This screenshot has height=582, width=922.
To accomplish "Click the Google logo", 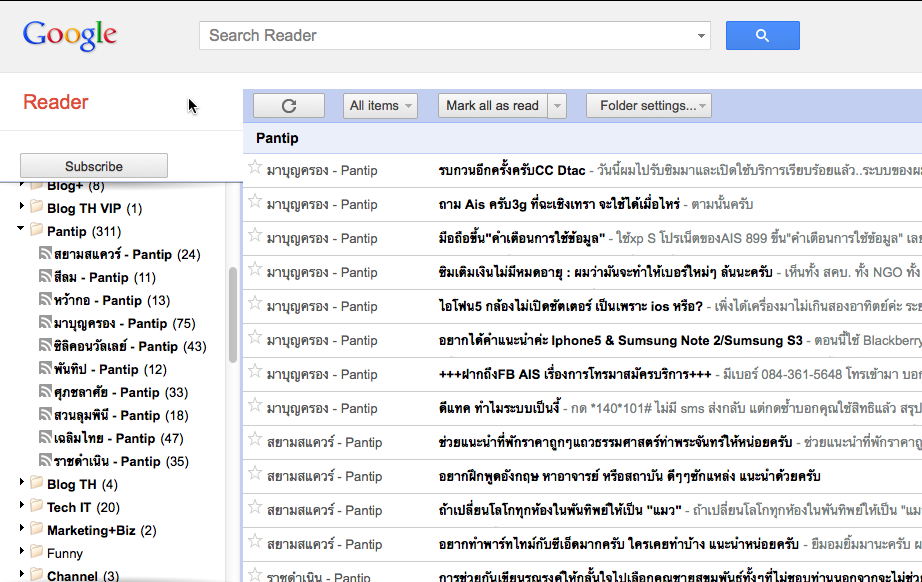I will (x=69, y=35).
